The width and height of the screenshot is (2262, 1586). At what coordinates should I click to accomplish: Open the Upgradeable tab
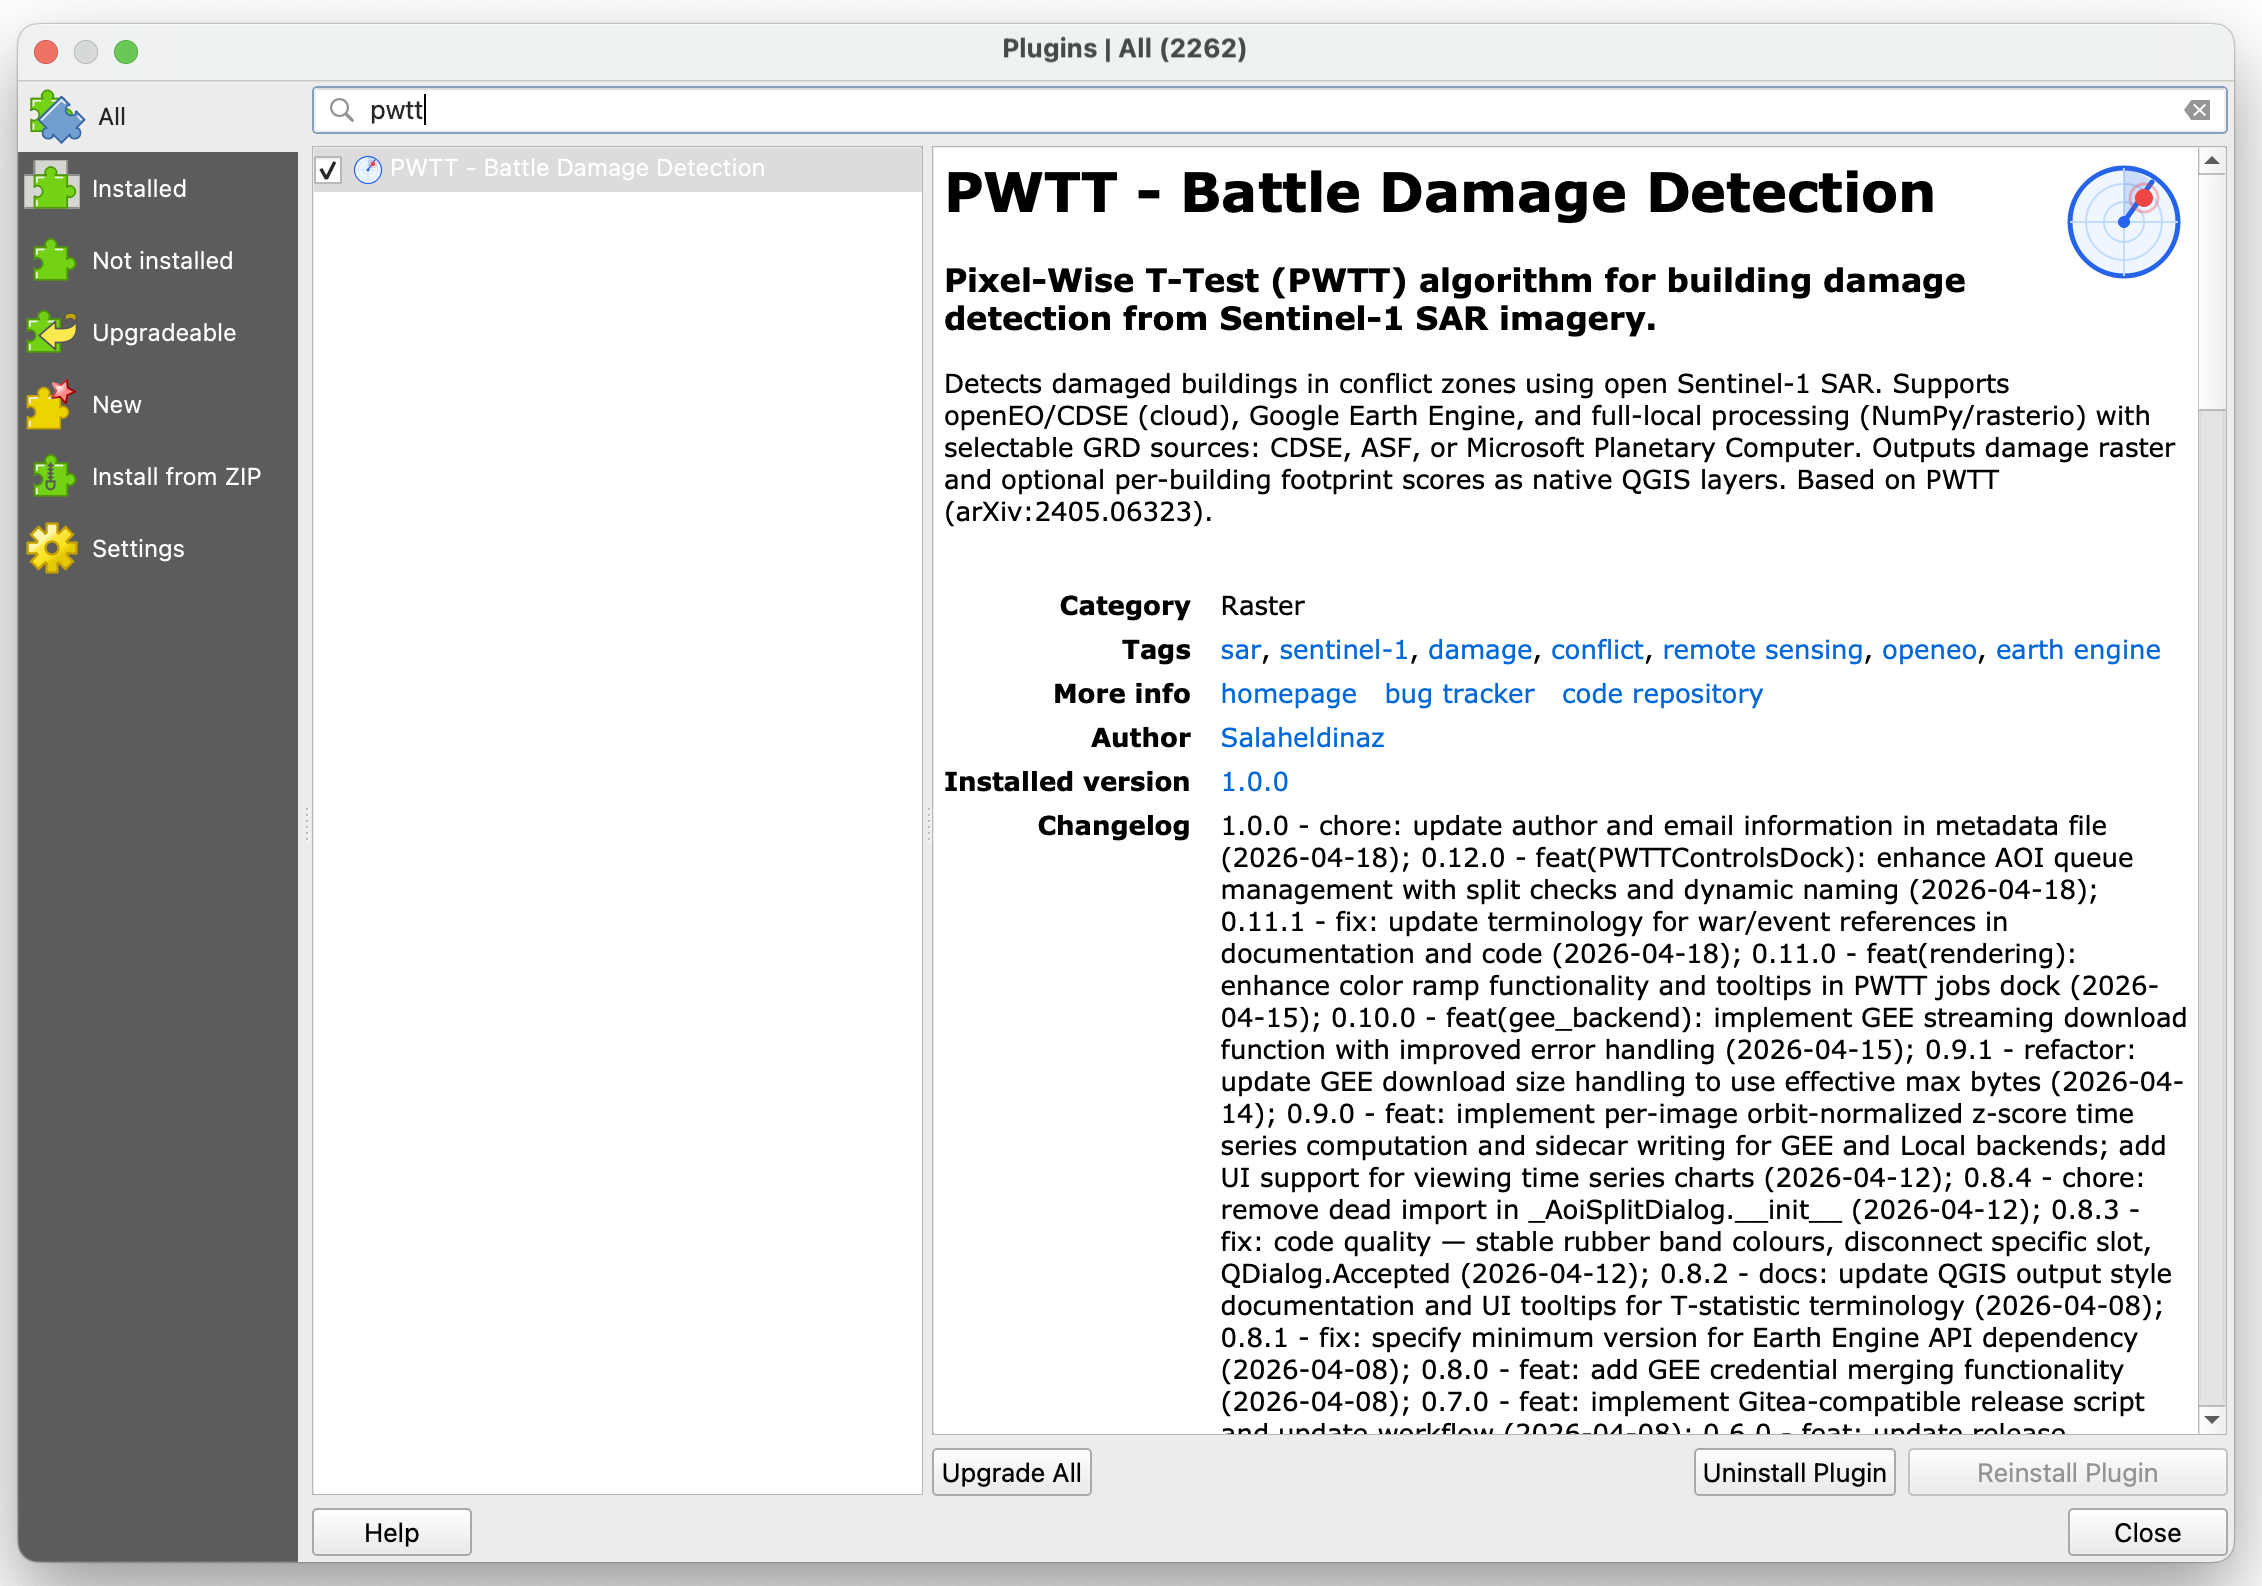(158, 332)
